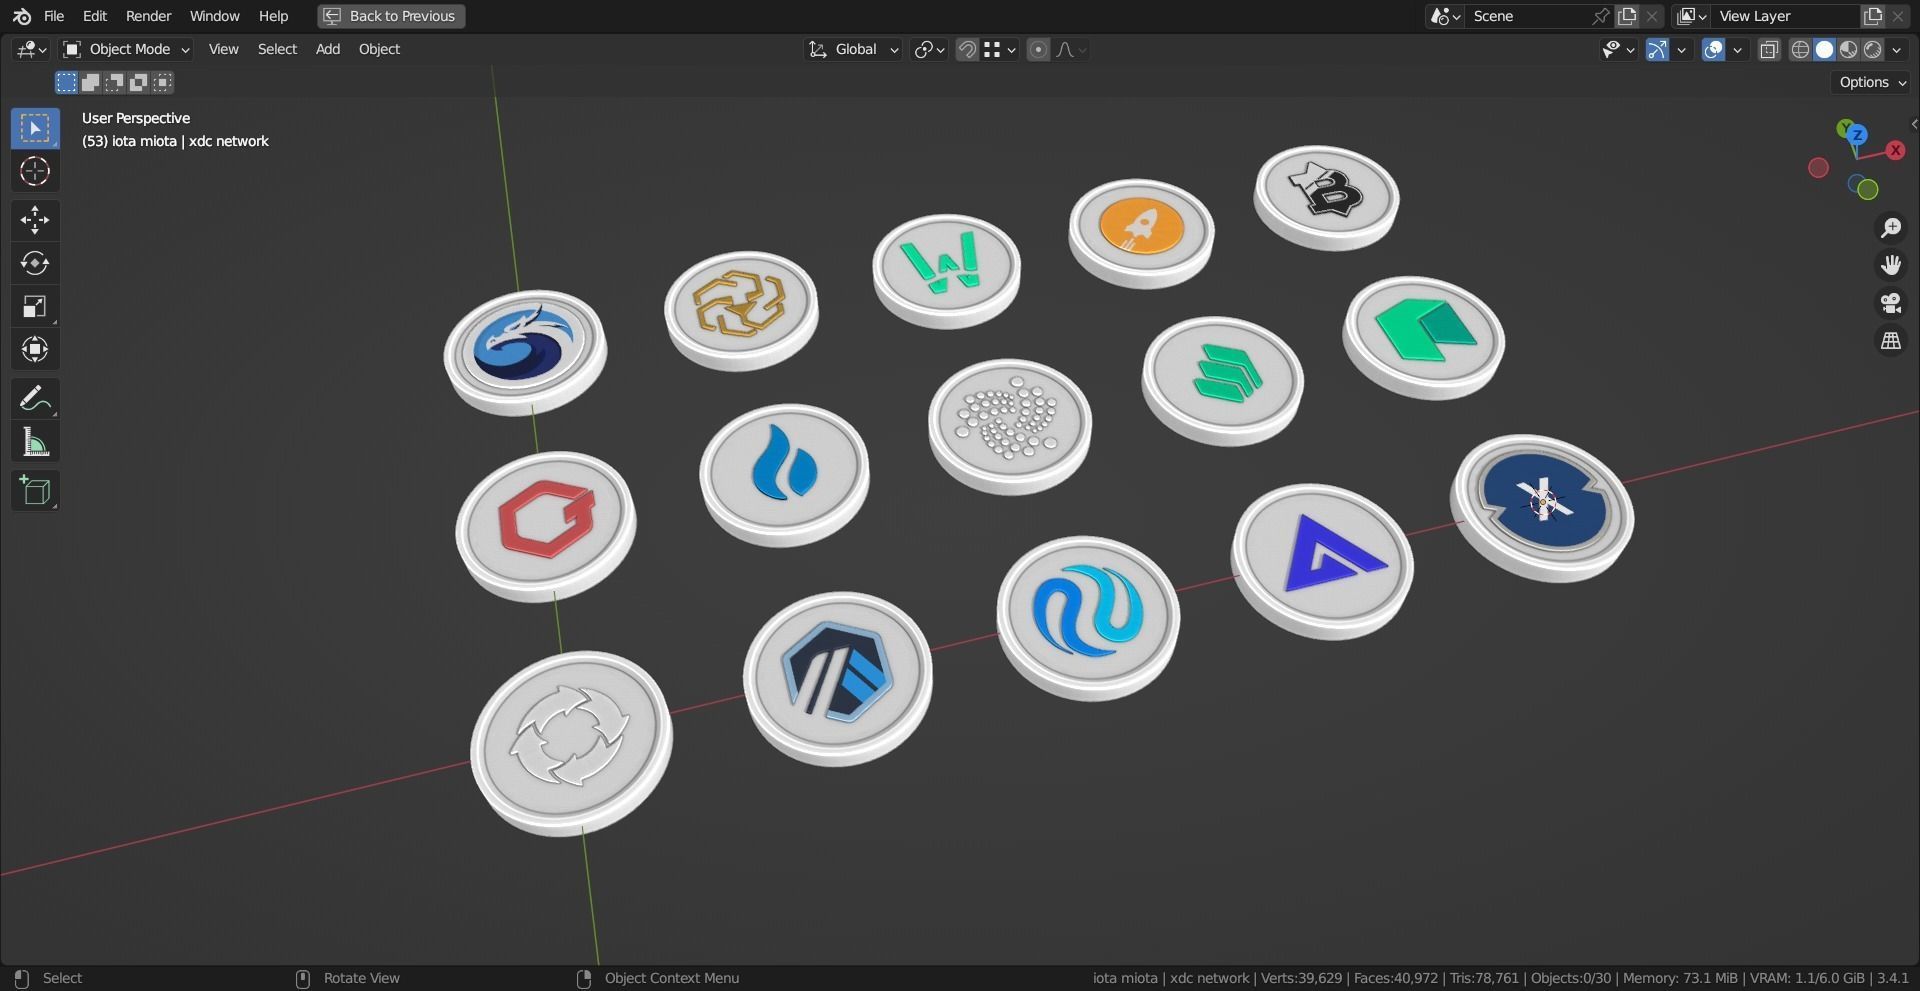The width and height of the screenshot is (1920, 991).
Task: Click the new view layer copy icon
Action: pos(1872,16)
